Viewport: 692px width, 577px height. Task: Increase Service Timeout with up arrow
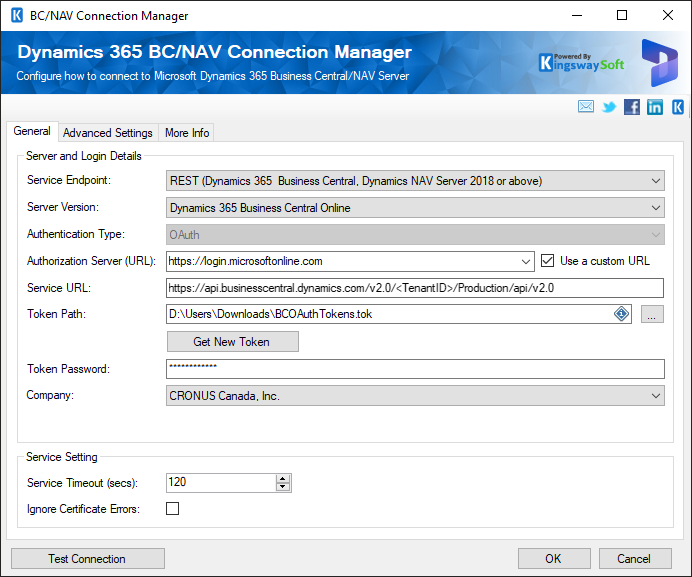(x=282, y=479)
